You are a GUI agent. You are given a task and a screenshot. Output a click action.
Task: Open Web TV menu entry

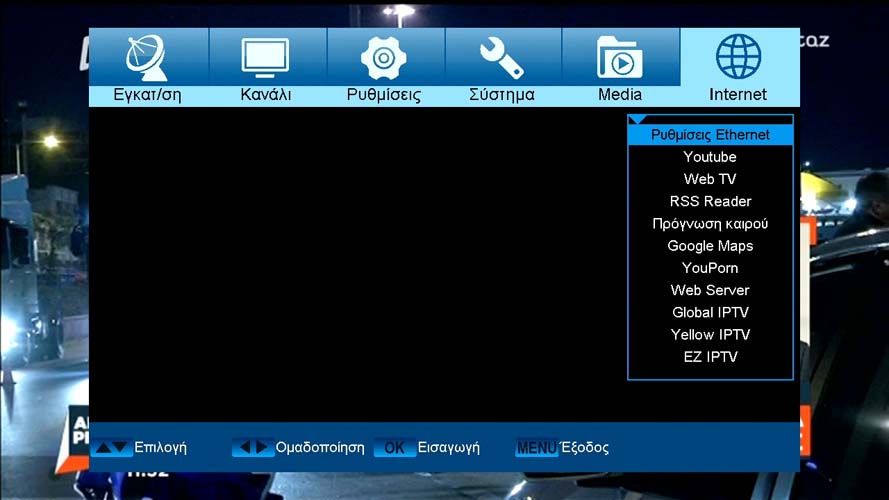pos(710,179)
